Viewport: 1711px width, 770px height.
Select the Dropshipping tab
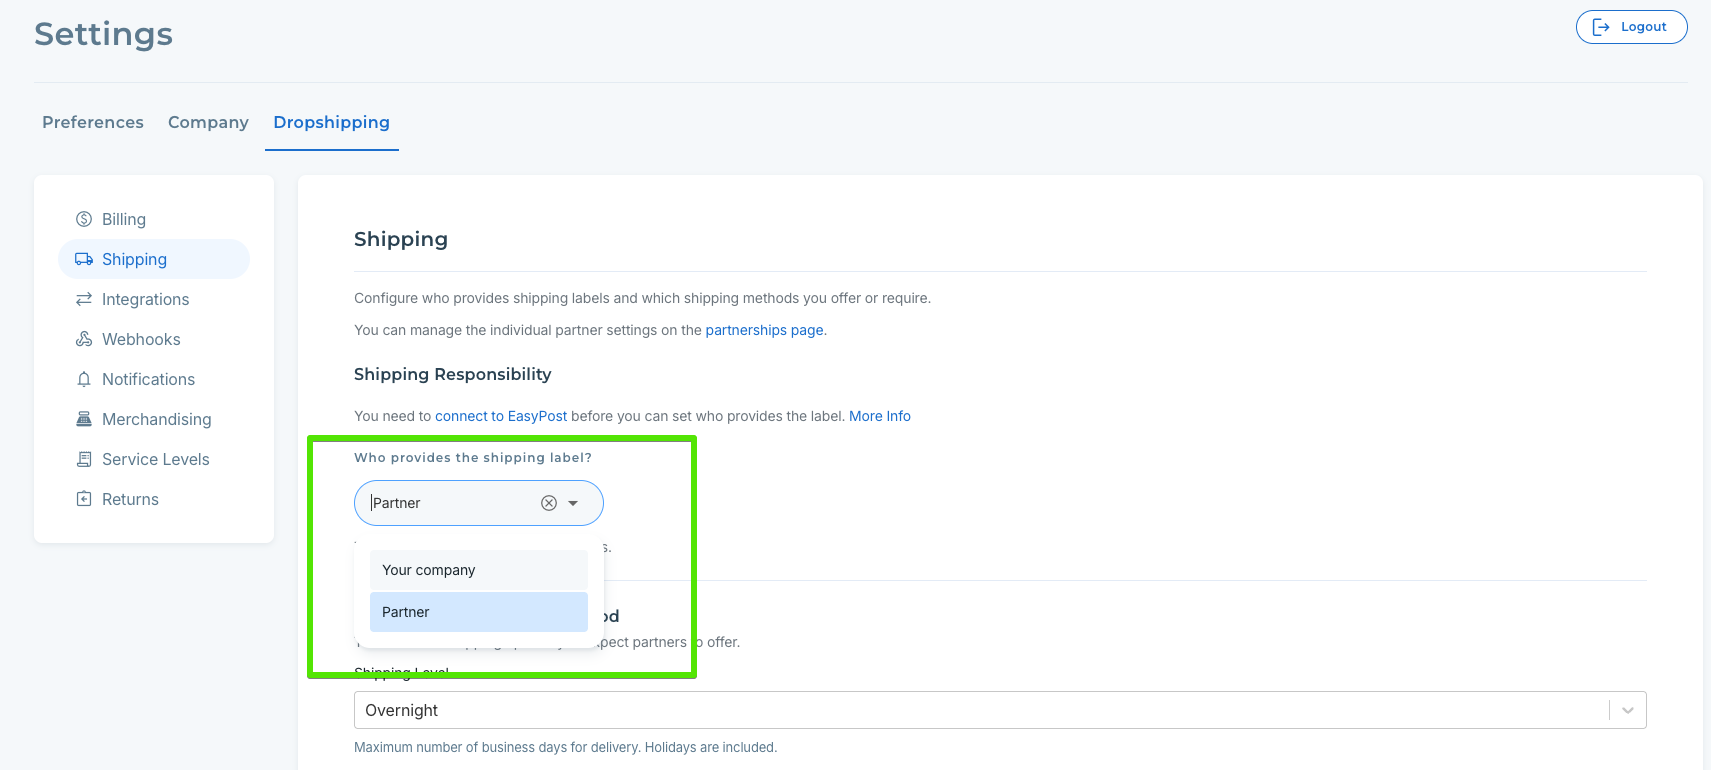(x=331, y=122)
